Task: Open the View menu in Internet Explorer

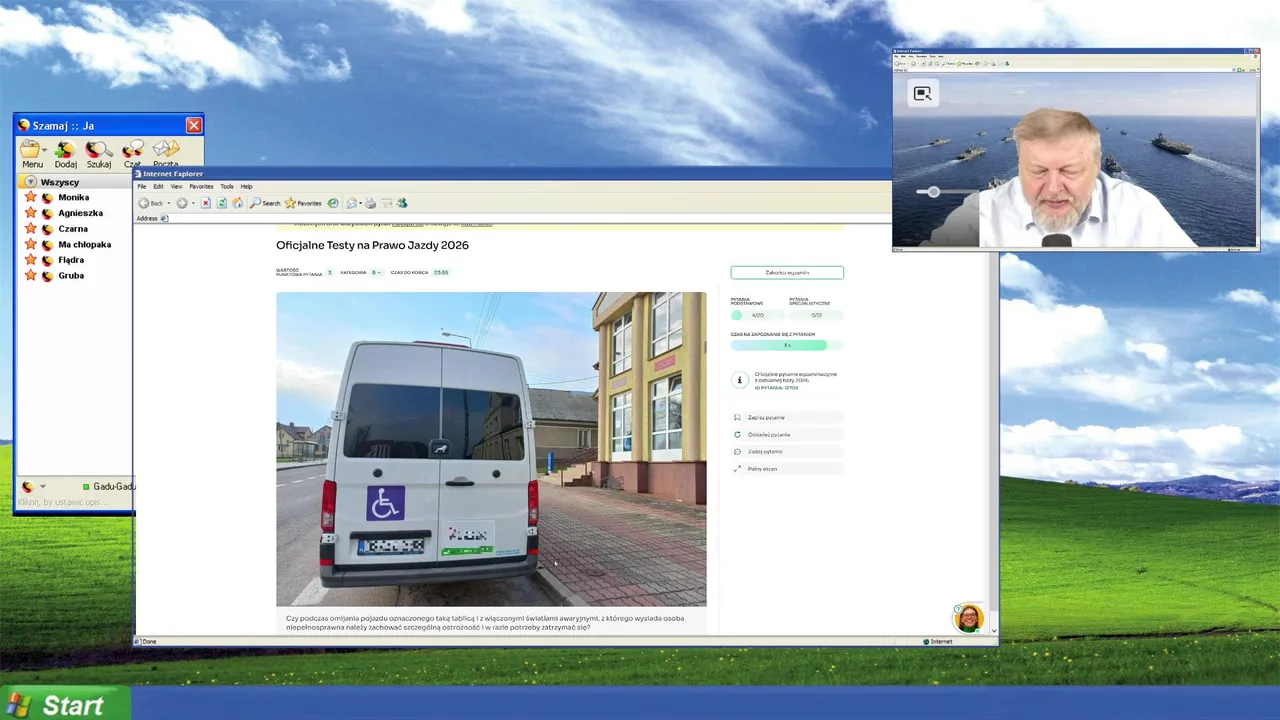Action: point(176,186)
